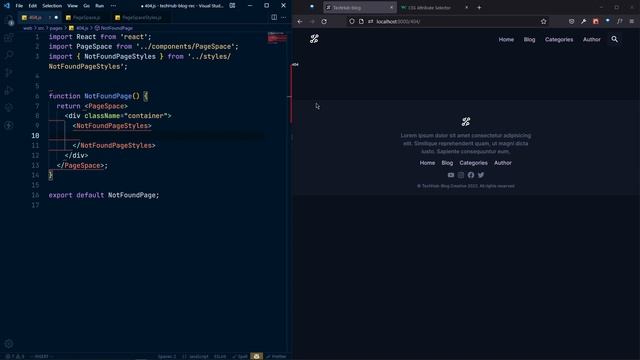
Task: Click the errors and warnings count in status bar
Action: [x=15, y=356]
